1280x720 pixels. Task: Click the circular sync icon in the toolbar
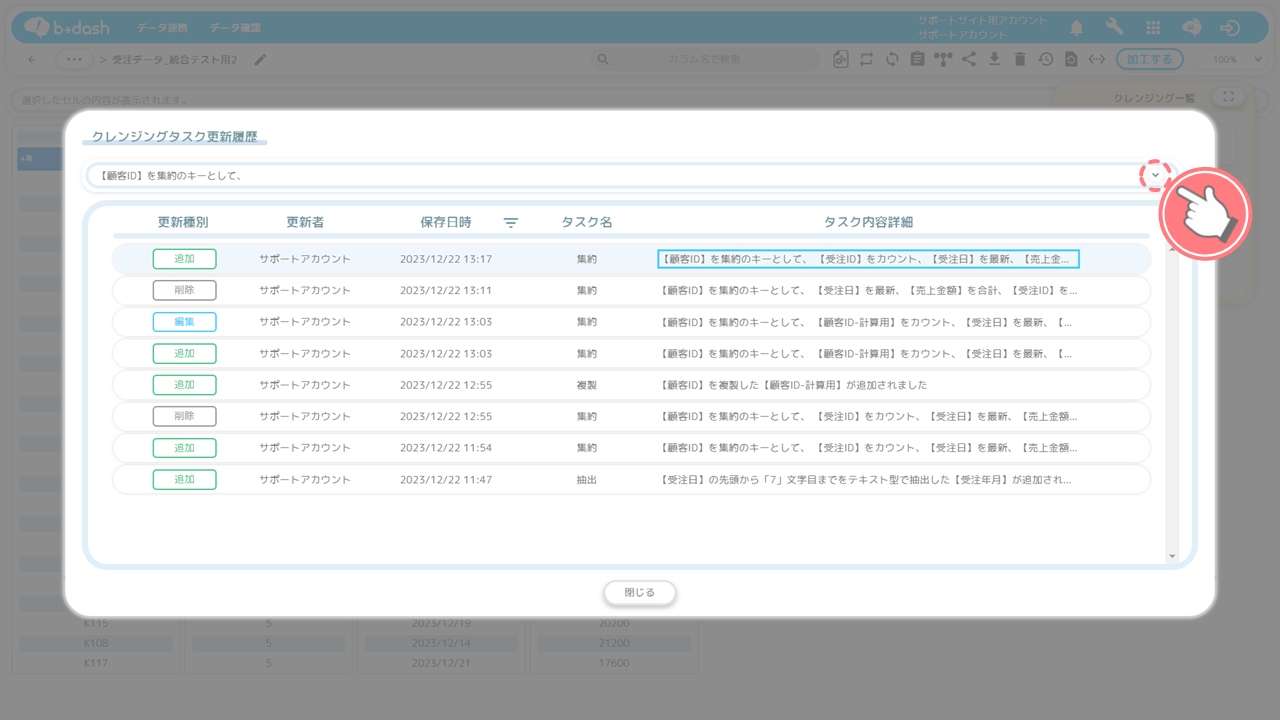click(892, 59)
